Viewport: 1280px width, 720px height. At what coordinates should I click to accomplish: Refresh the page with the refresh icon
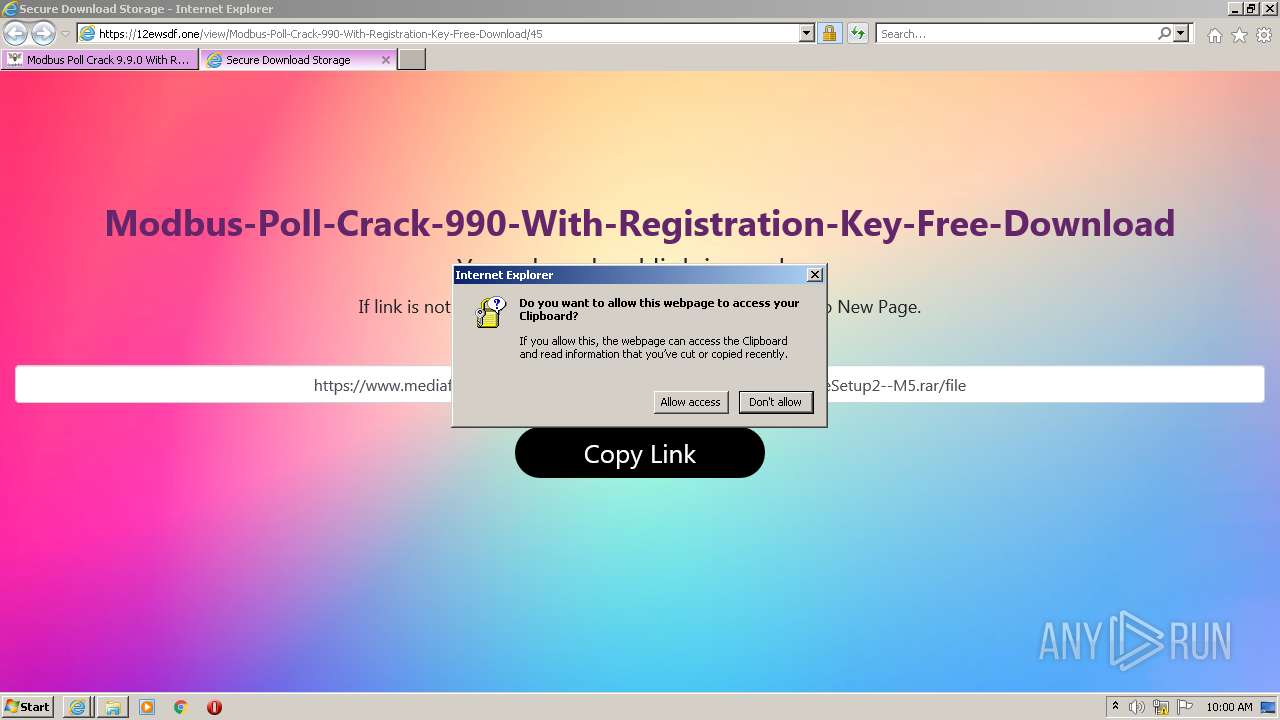857,33
